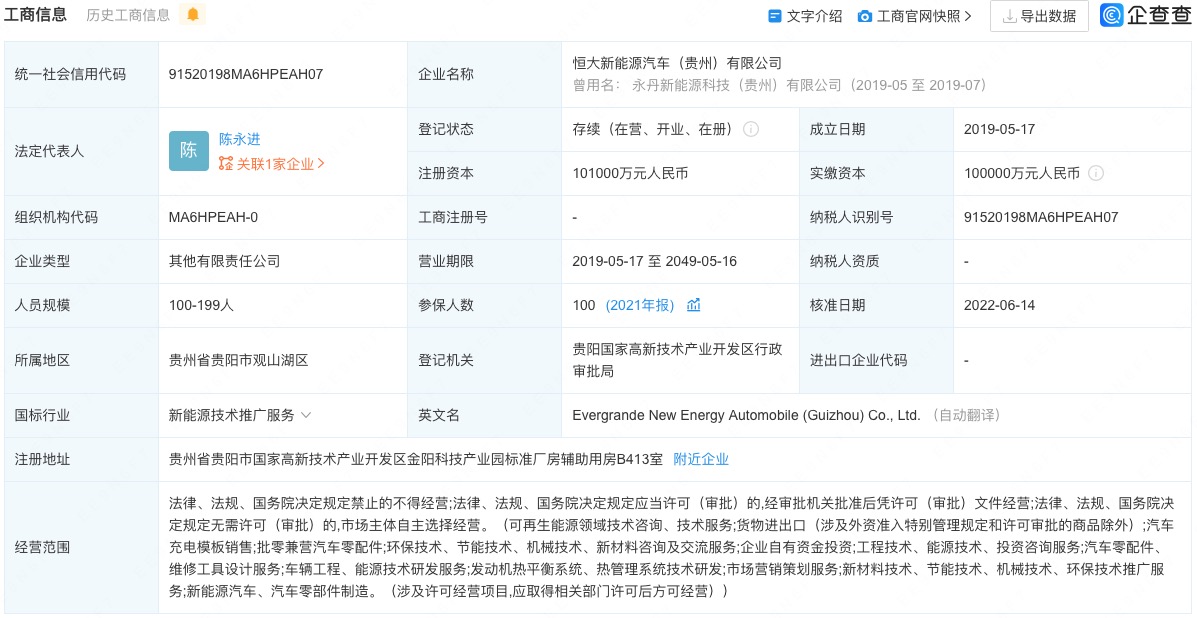Click paid-in capital 100000万元人民币
Viewport: 1197px width, 618px height.
click(1022, 173)
